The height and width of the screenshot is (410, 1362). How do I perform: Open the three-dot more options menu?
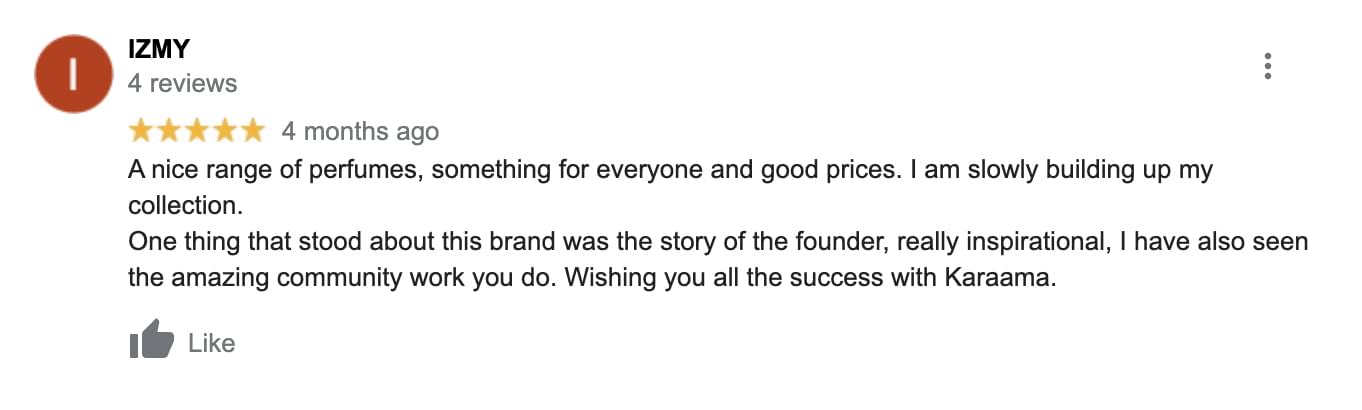point(1267,66)
